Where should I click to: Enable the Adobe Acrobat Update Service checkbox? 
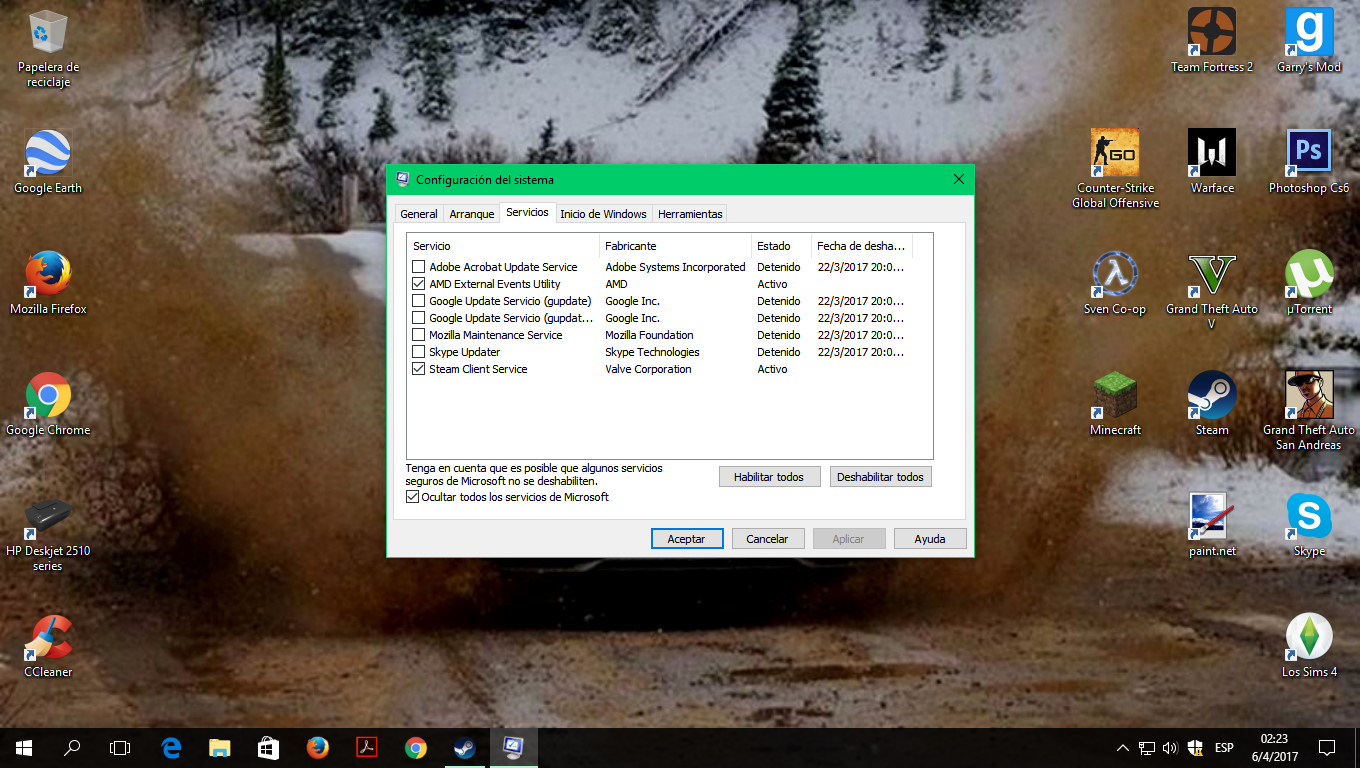[x=419, y=267]
